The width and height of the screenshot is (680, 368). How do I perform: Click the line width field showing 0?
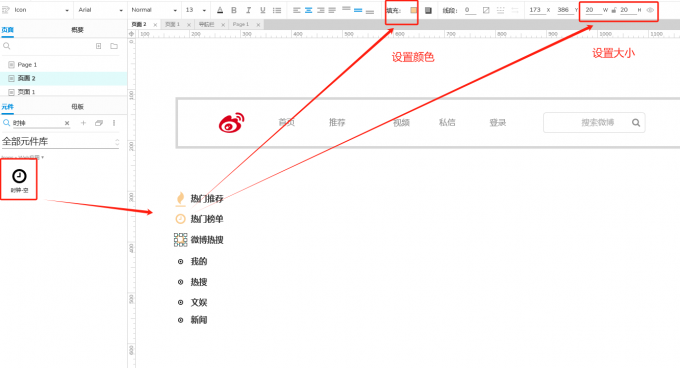pyautogui.click(x=470, y=10)
